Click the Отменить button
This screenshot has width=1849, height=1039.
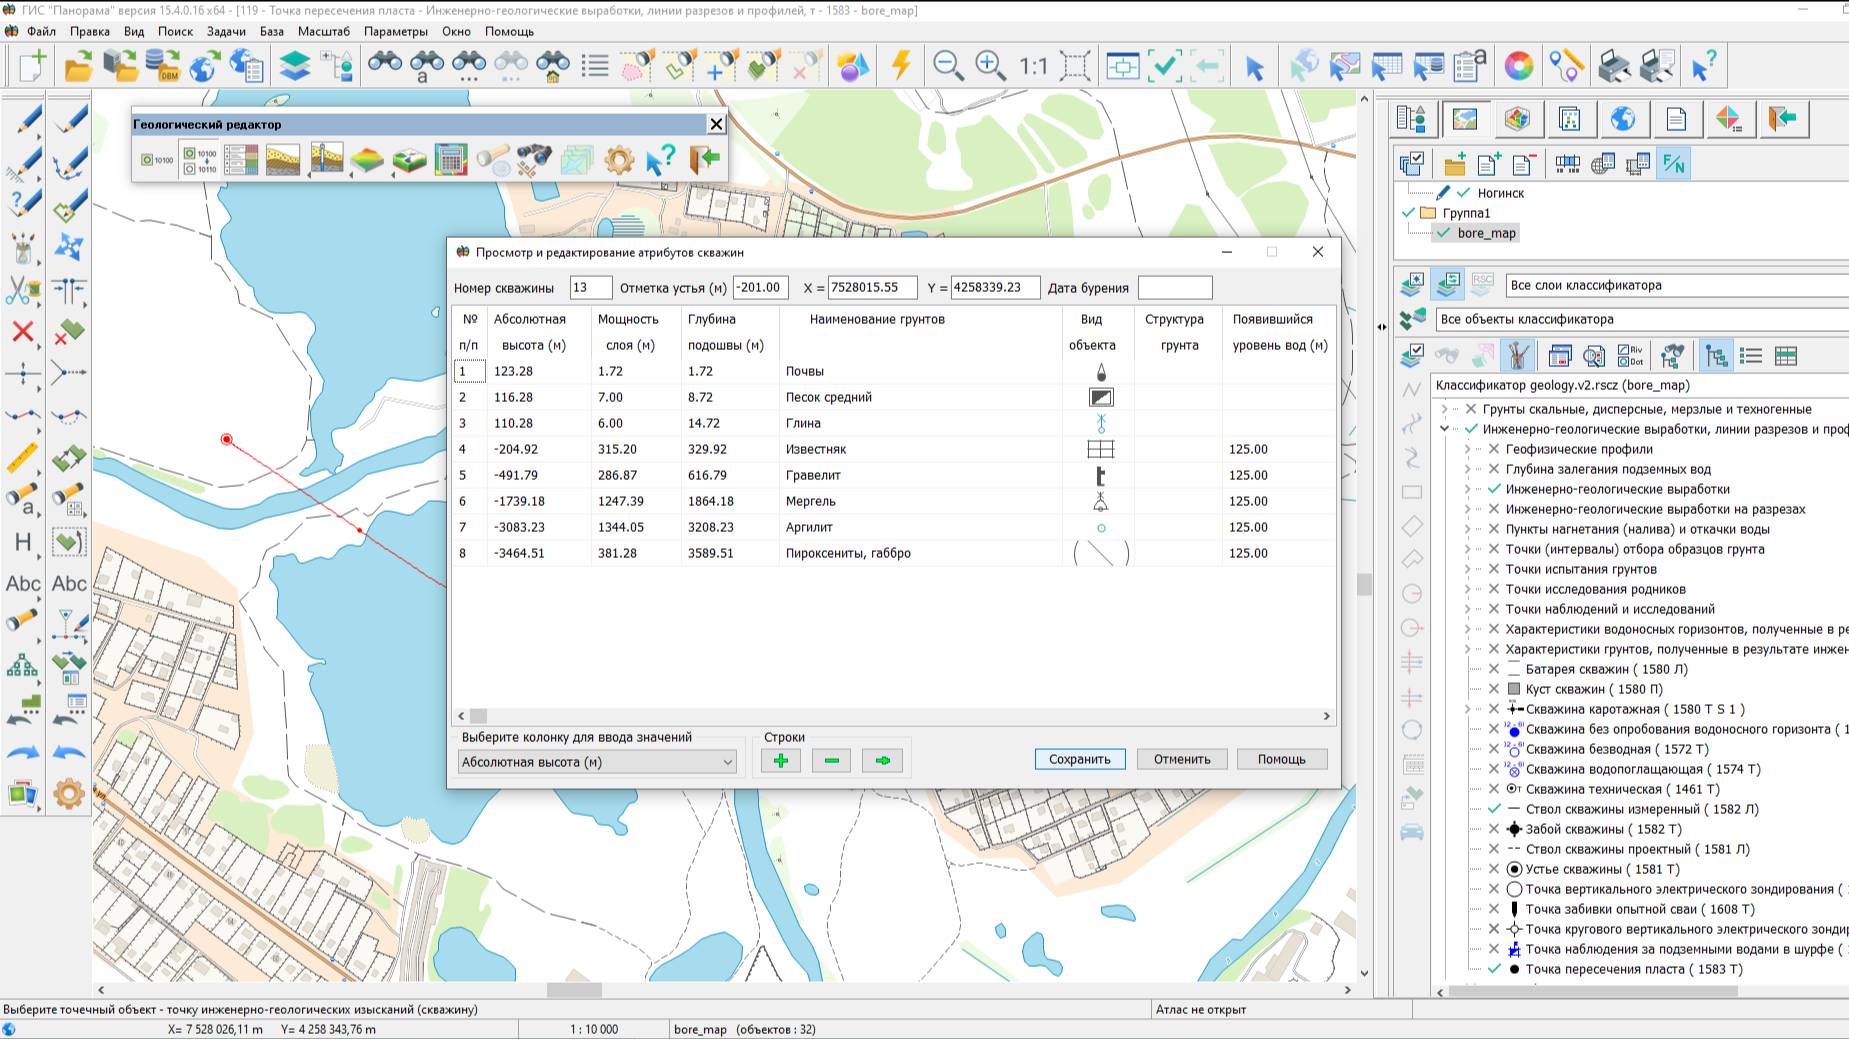(1181, 759)
